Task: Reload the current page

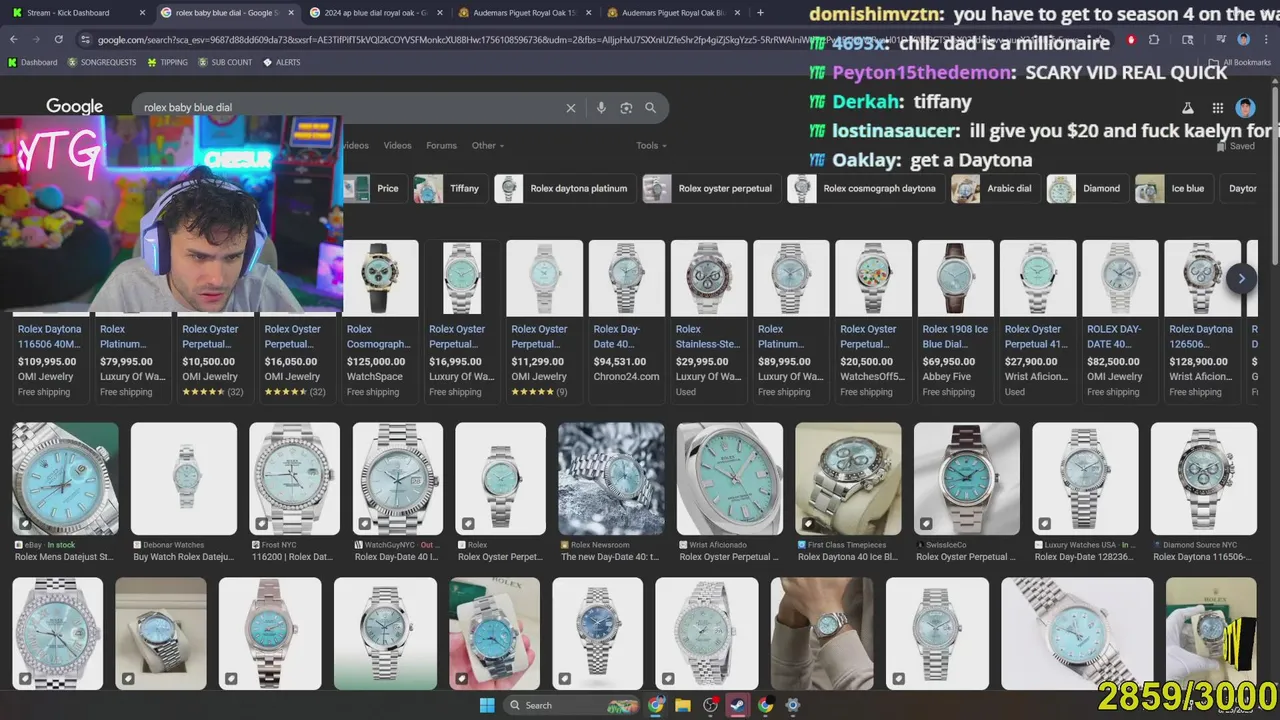Action: (x=58, y=39)
